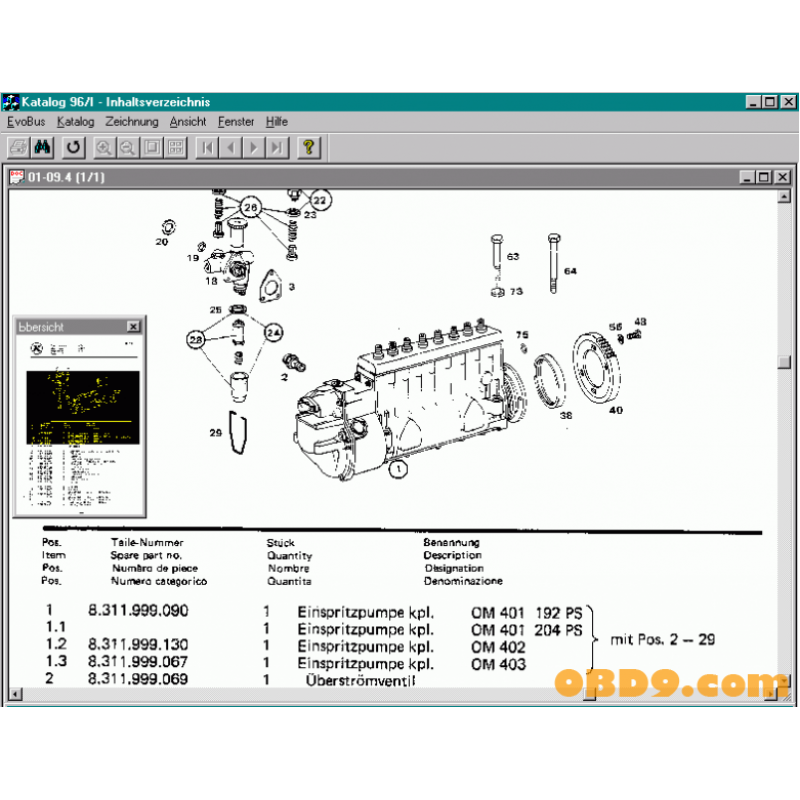Select the fit-to-page view icon

[152, 148]
